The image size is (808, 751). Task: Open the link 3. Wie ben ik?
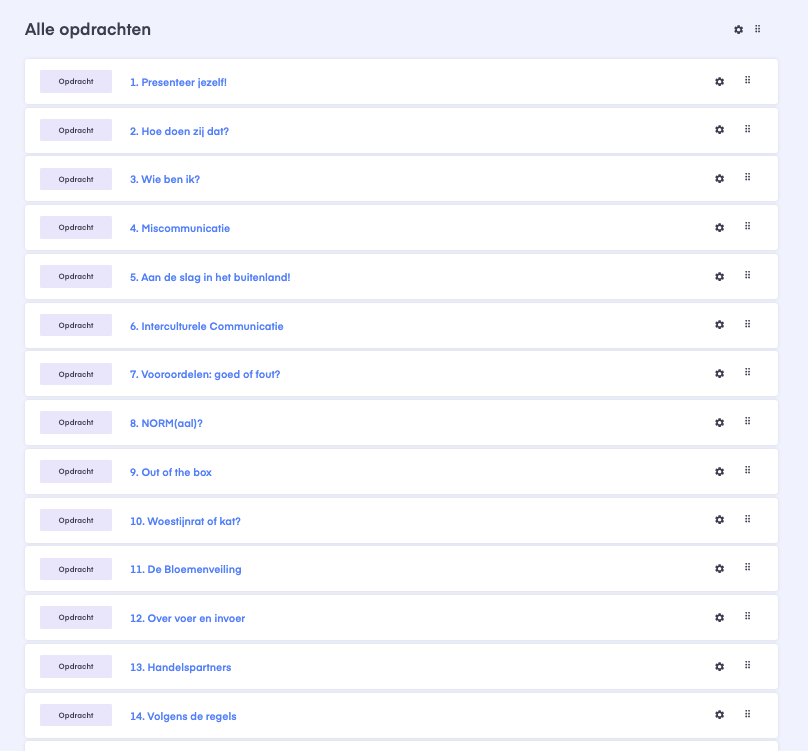click(x=165, y=179)
